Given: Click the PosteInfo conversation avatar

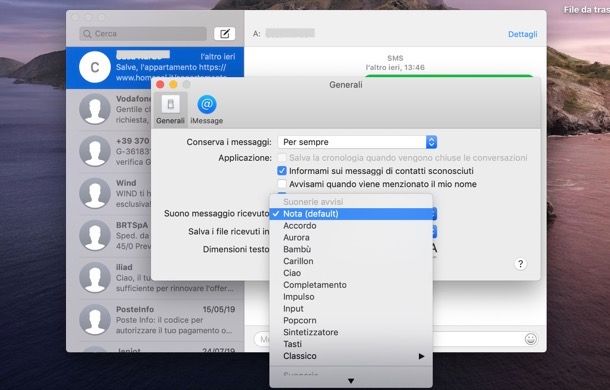Looking at the screenshot, I should tap(95, 320).
